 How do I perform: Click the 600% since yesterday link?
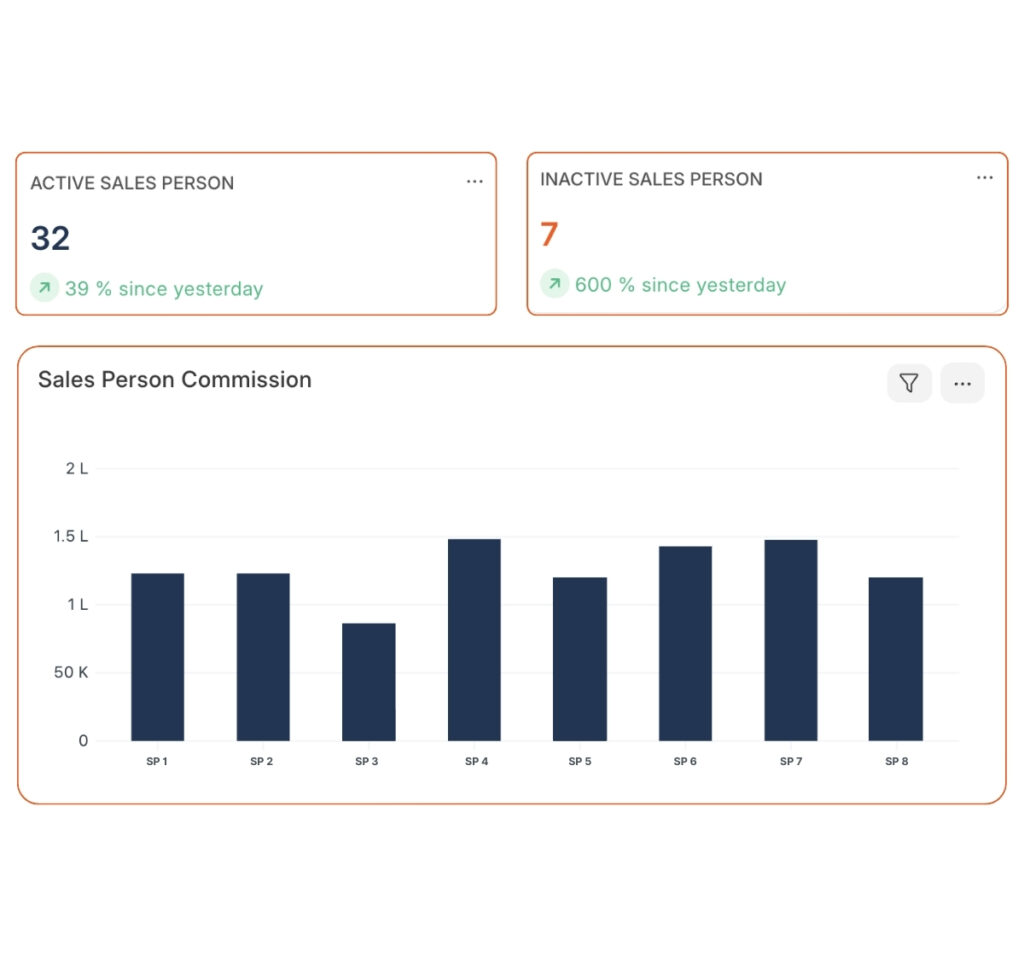click(x=680, y=284)
